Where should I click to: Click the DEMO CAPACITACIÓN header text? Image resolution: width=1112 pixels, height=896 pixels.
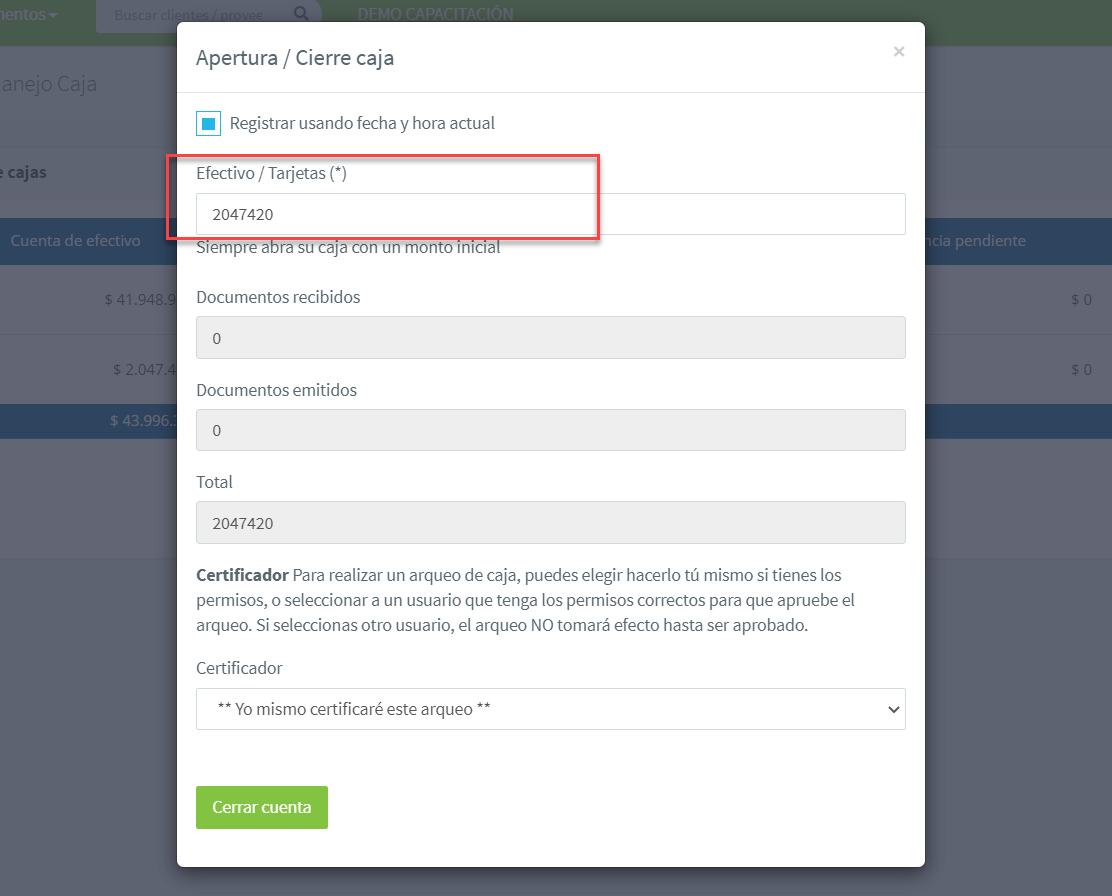(435, 15)
